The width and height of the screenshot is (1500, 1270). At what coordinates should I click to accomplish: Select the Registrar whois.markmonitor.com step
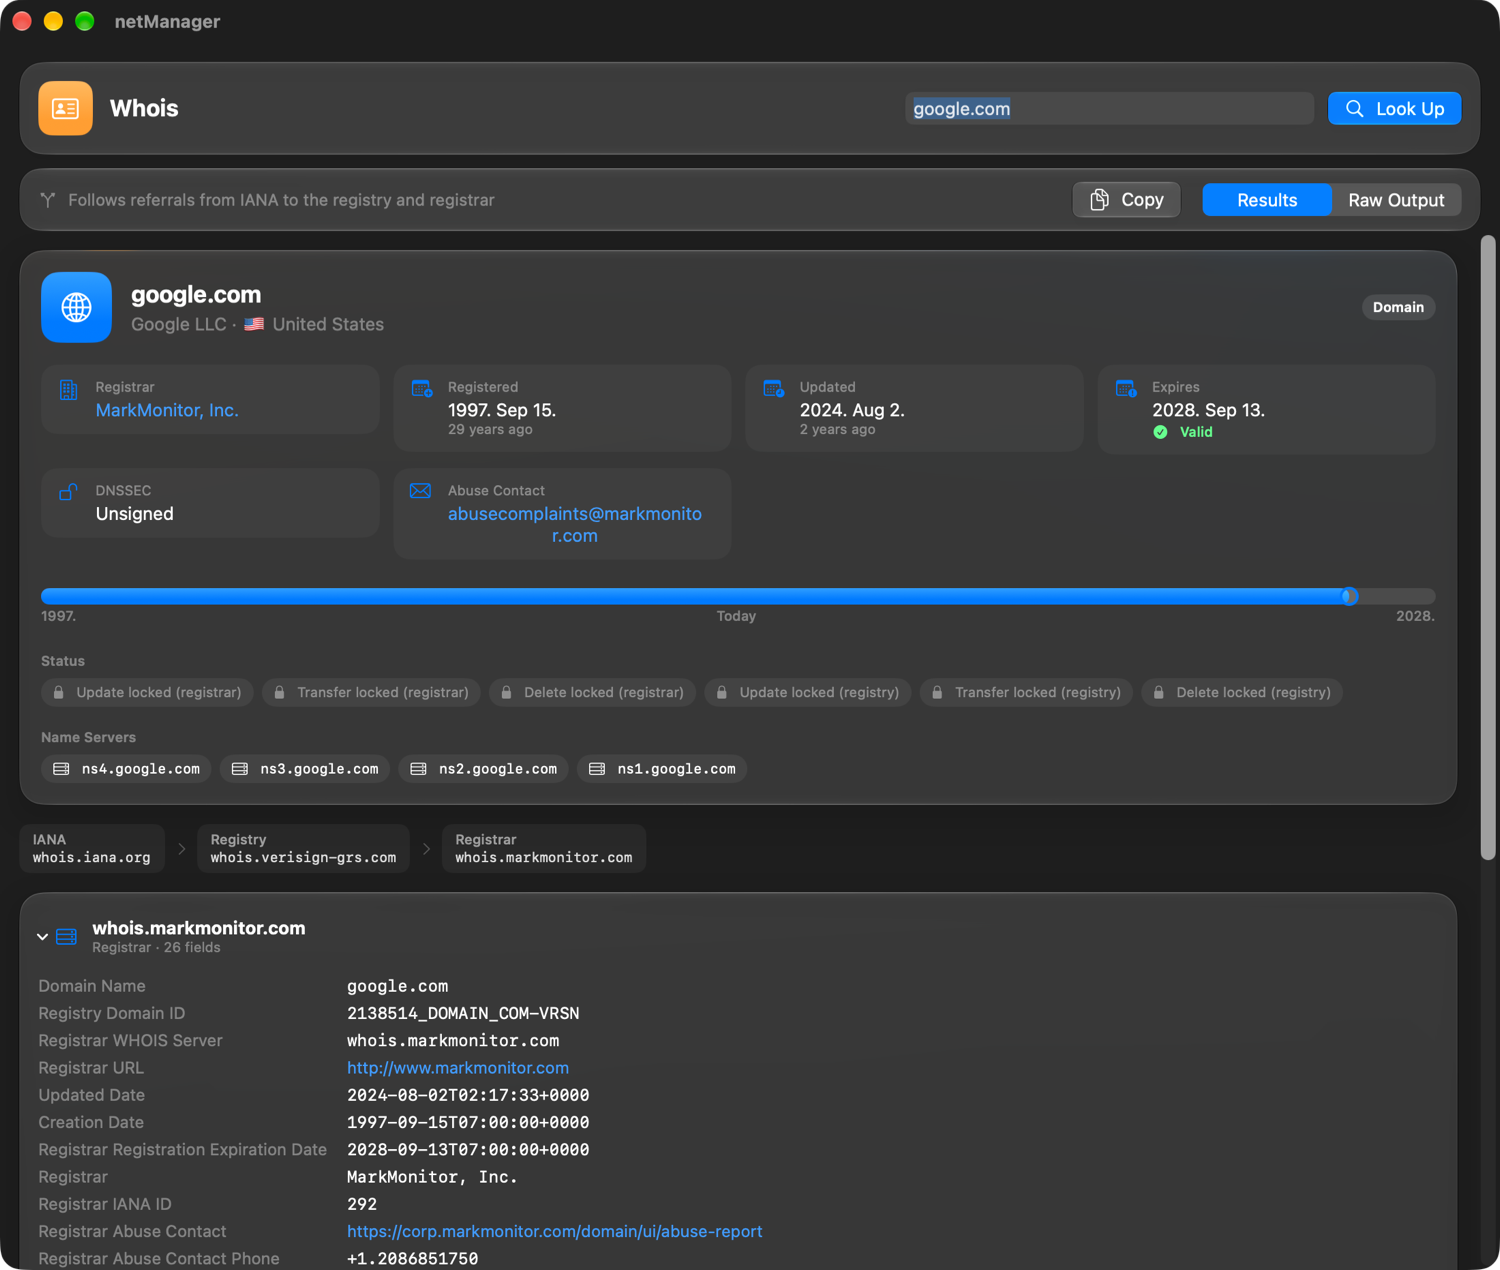coord(543,849)
